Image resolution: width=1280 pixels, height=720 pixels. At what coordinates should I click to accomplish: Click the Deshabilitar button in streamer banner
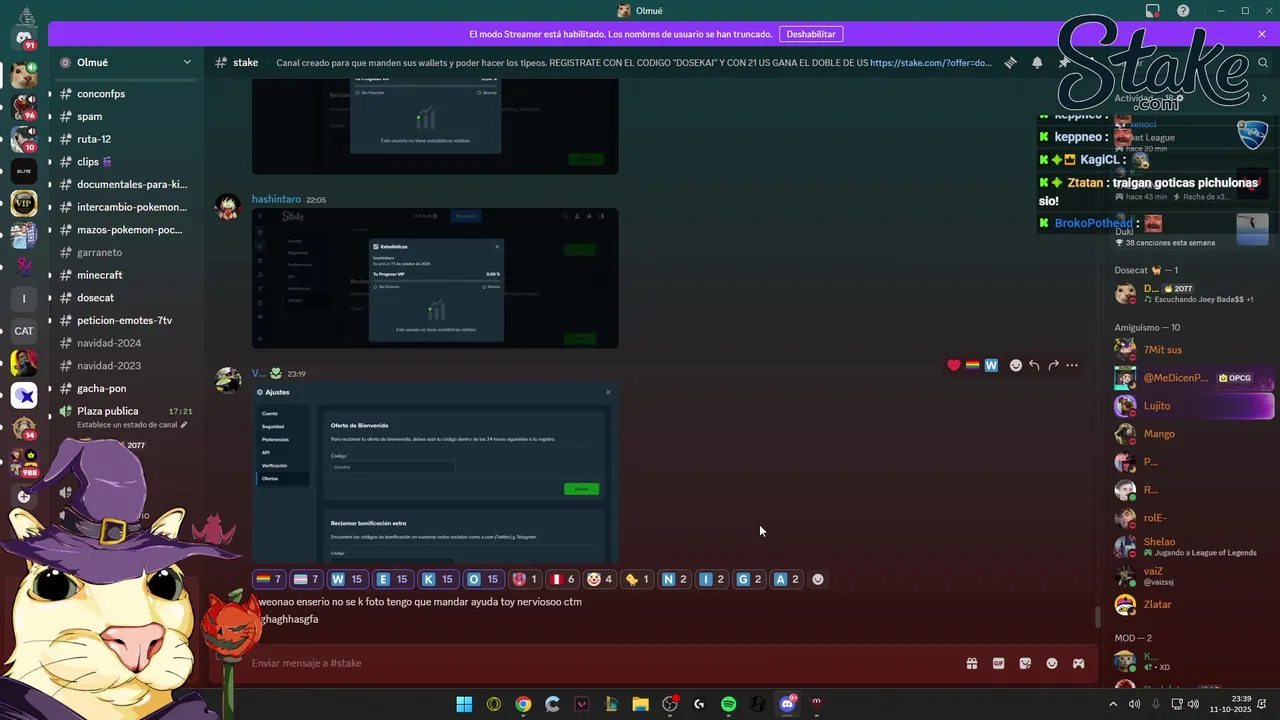coord(810,34)
